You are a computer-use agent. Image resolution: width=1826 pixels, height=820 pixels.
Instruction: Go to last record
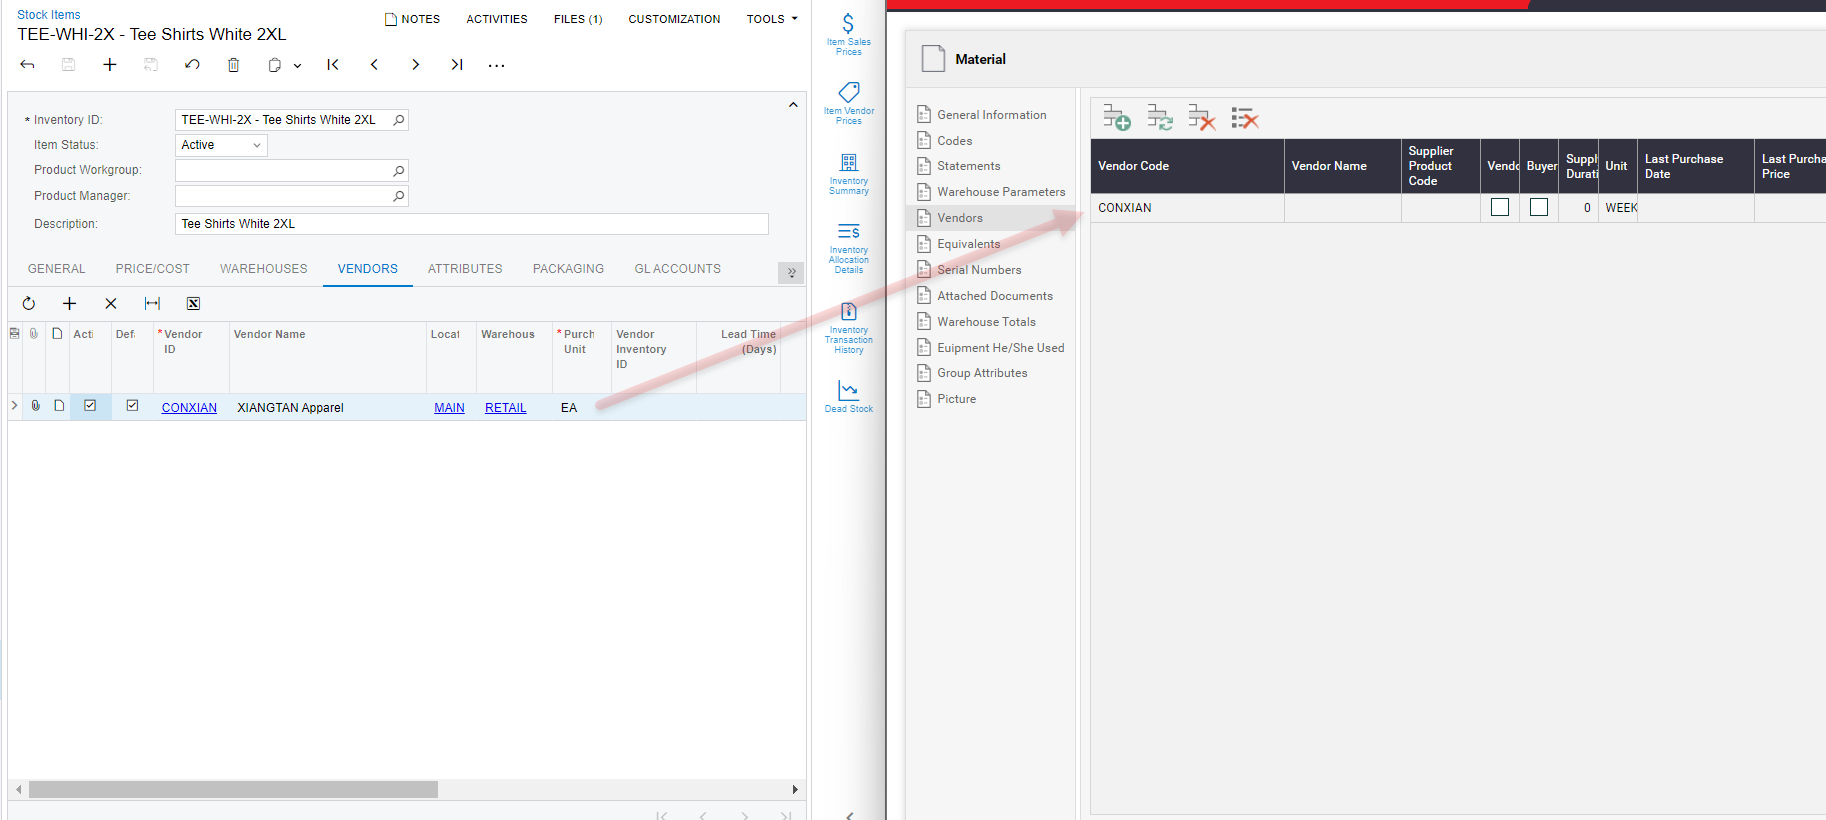click(x=456, y=65)
